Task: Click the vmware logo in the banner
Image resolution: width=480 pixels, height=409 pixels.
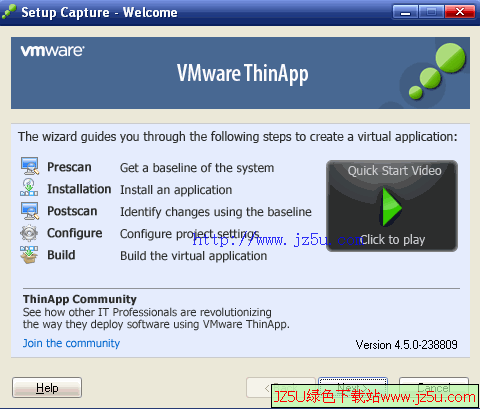Action: click(52, 51)
